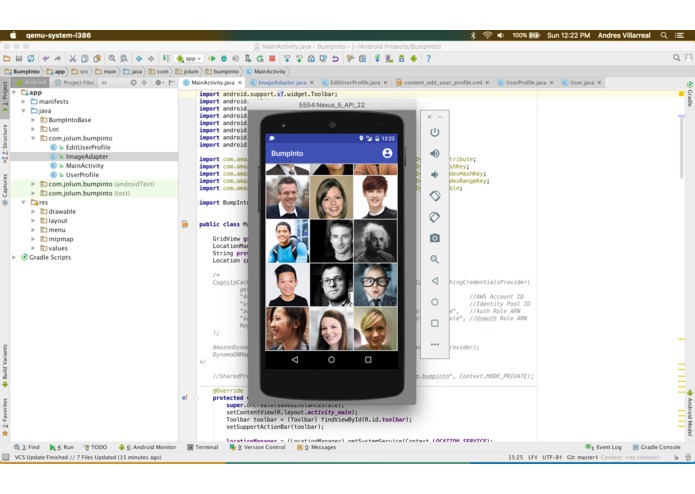695x494 pixels.
Task: Take emulator screenshot camera icon
Action: [x=434, y=238]
